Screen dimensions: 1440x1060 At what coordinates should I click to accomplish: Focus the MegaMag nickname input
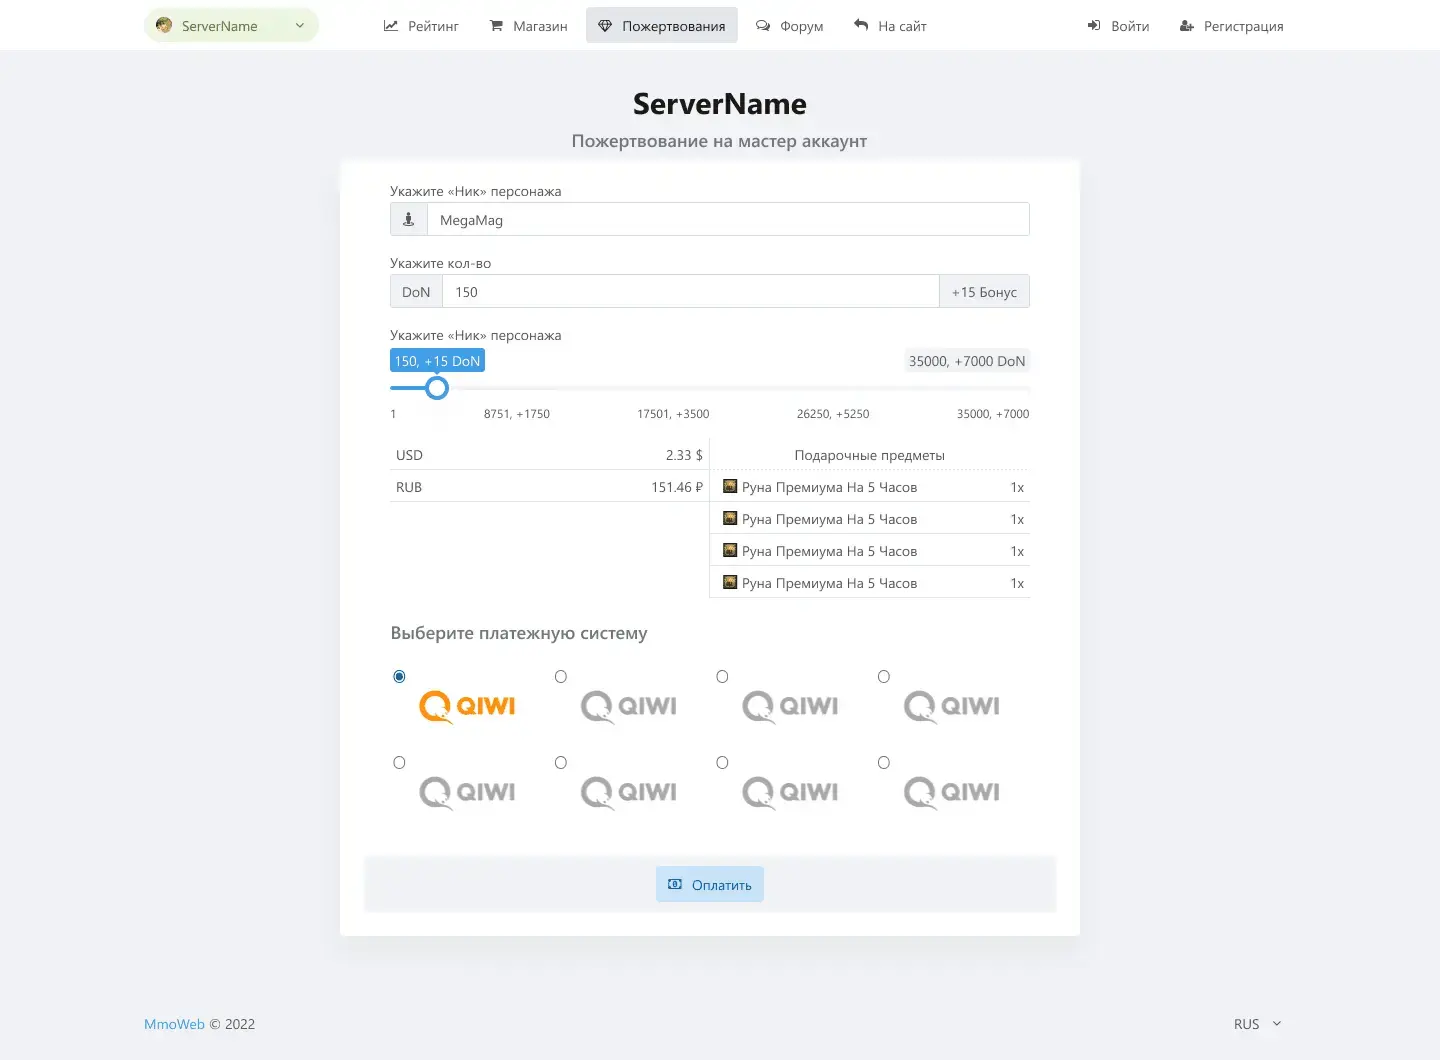coord(728,220)
